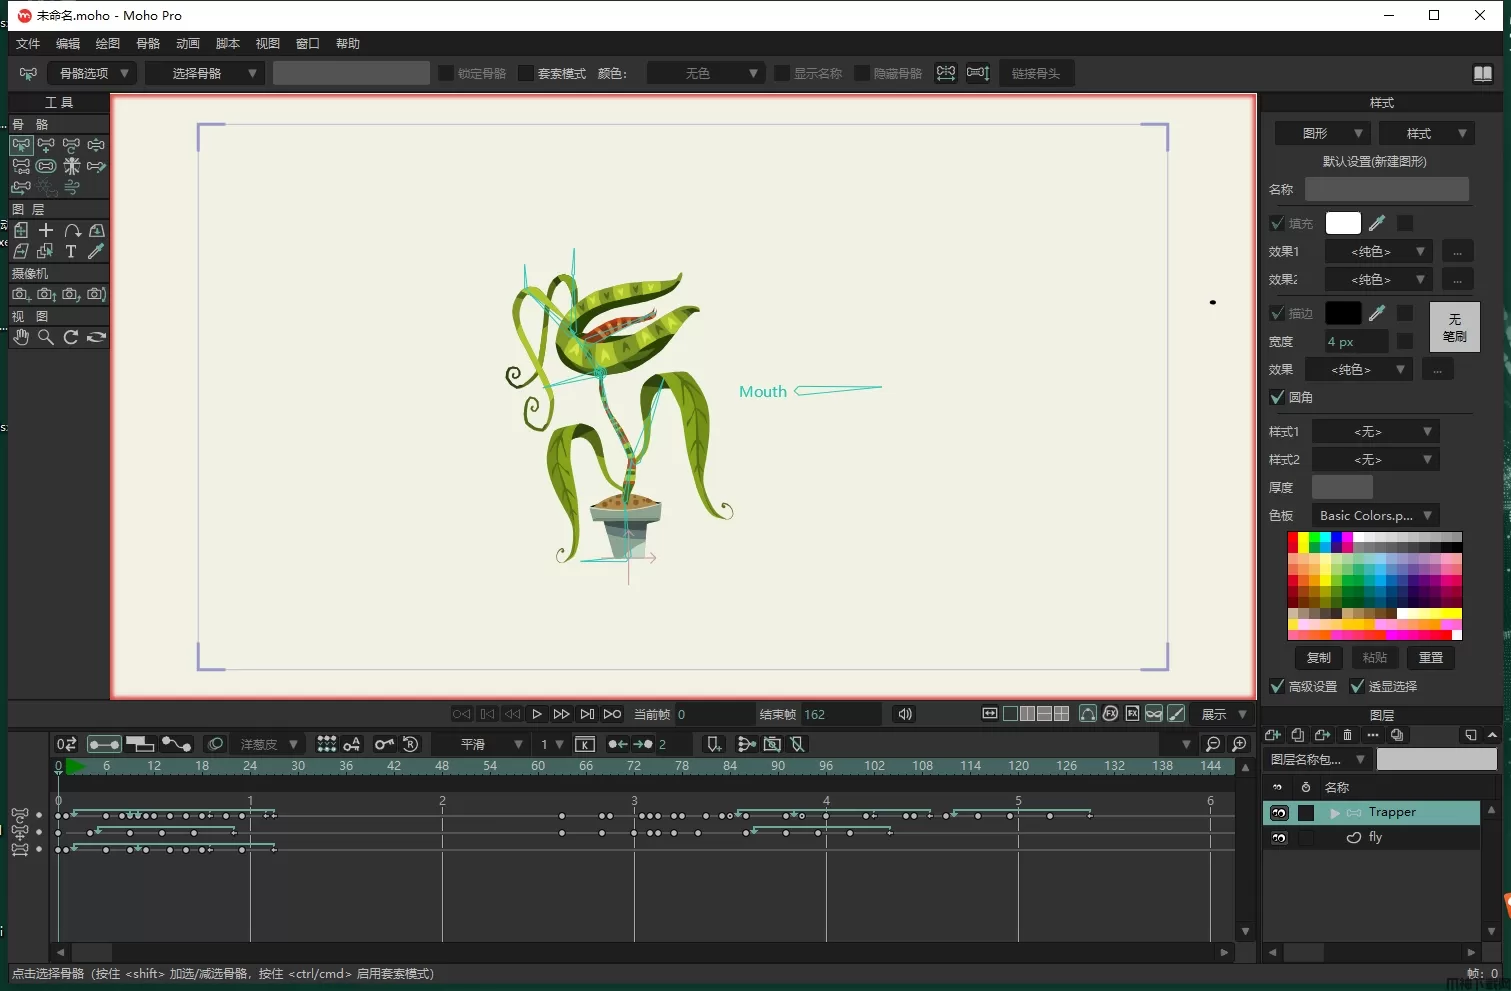The image size is (1511, 991).
Task: Open the 骨骼选项 bone options dropdown
Action: (92, 73)
